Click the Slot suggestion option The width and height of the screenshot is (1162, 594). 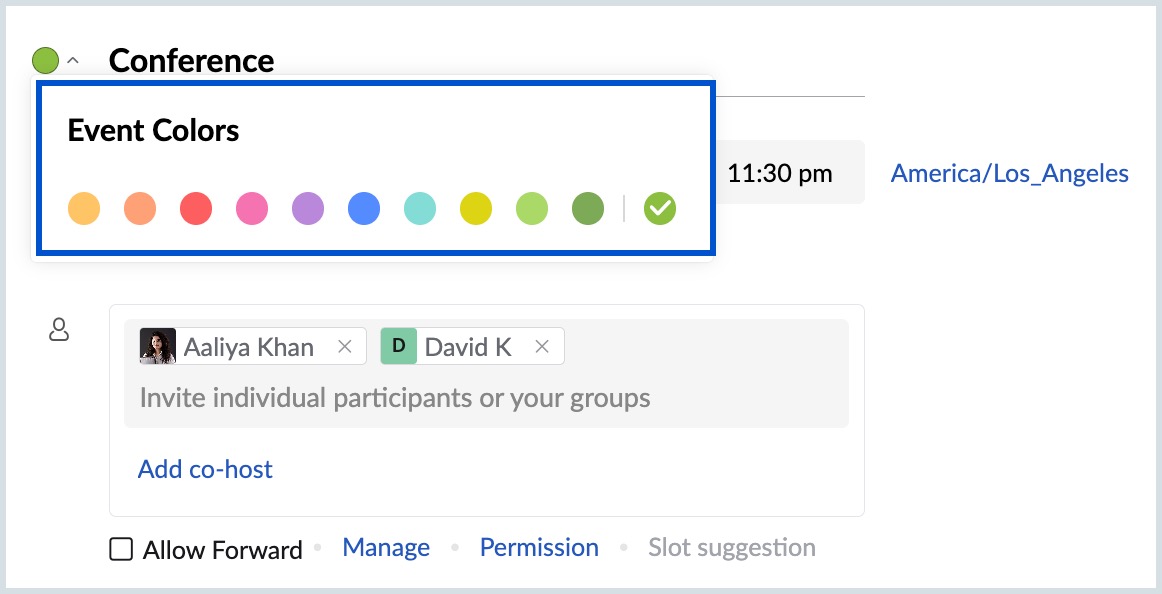[731, 548]
